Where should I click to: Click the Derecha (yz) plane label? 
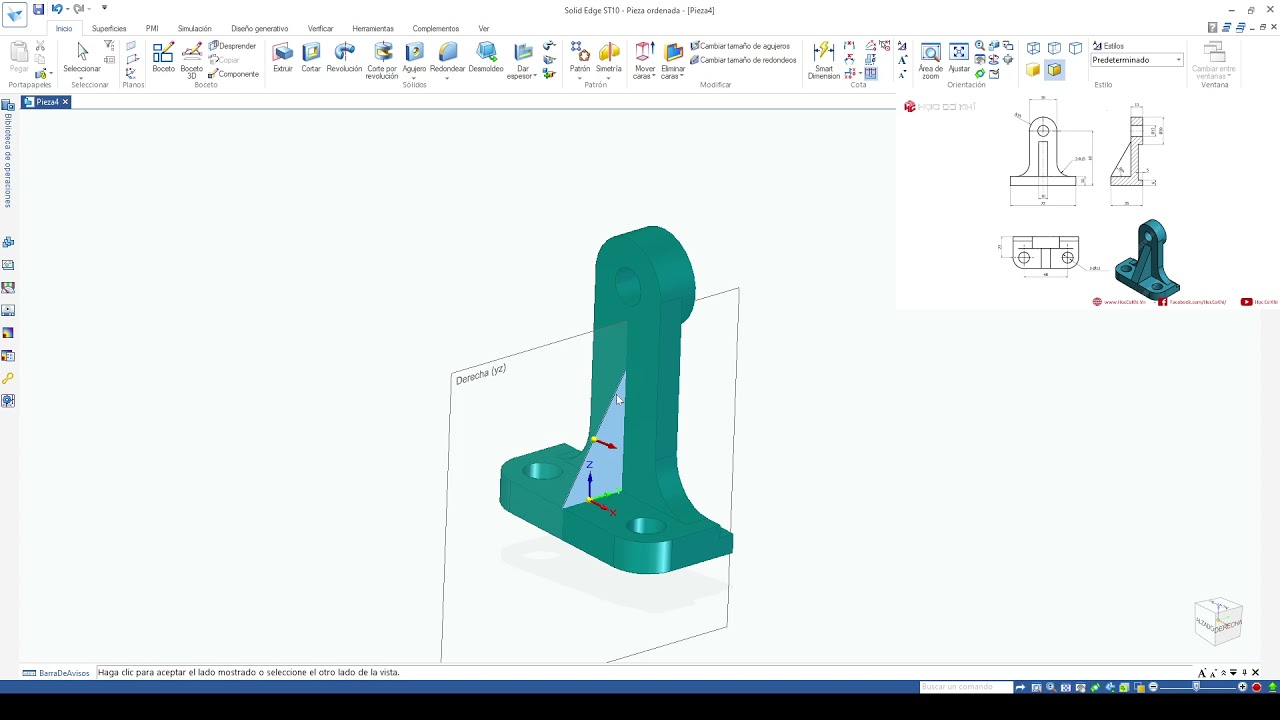click(x=481, y=375)
